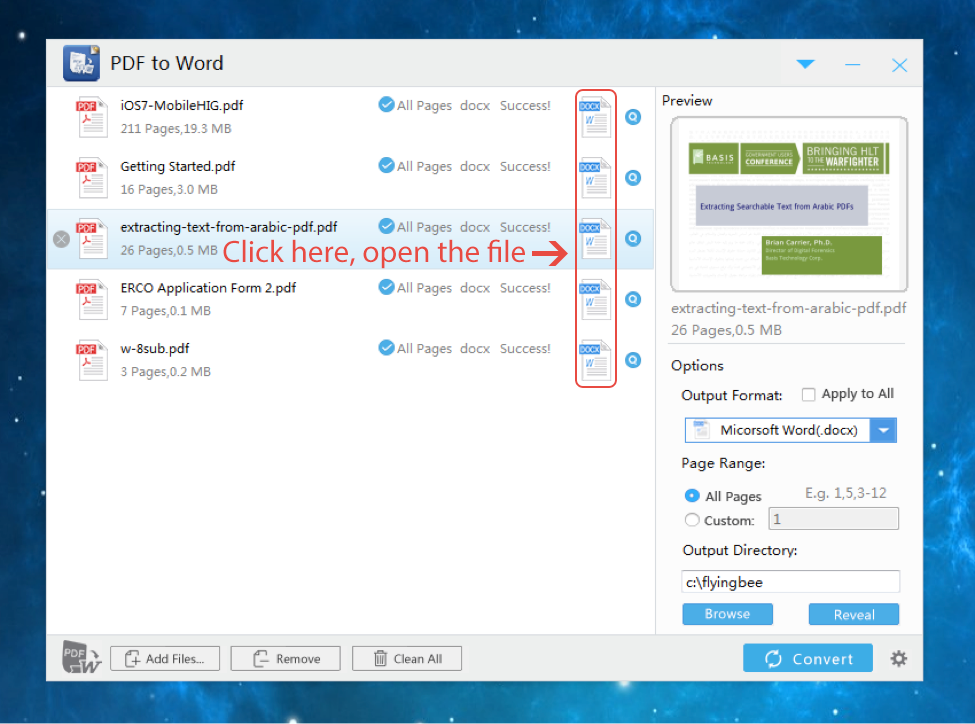Enable the Apply to All checkbox
The image size is (975, 724).
click(808, 395)
